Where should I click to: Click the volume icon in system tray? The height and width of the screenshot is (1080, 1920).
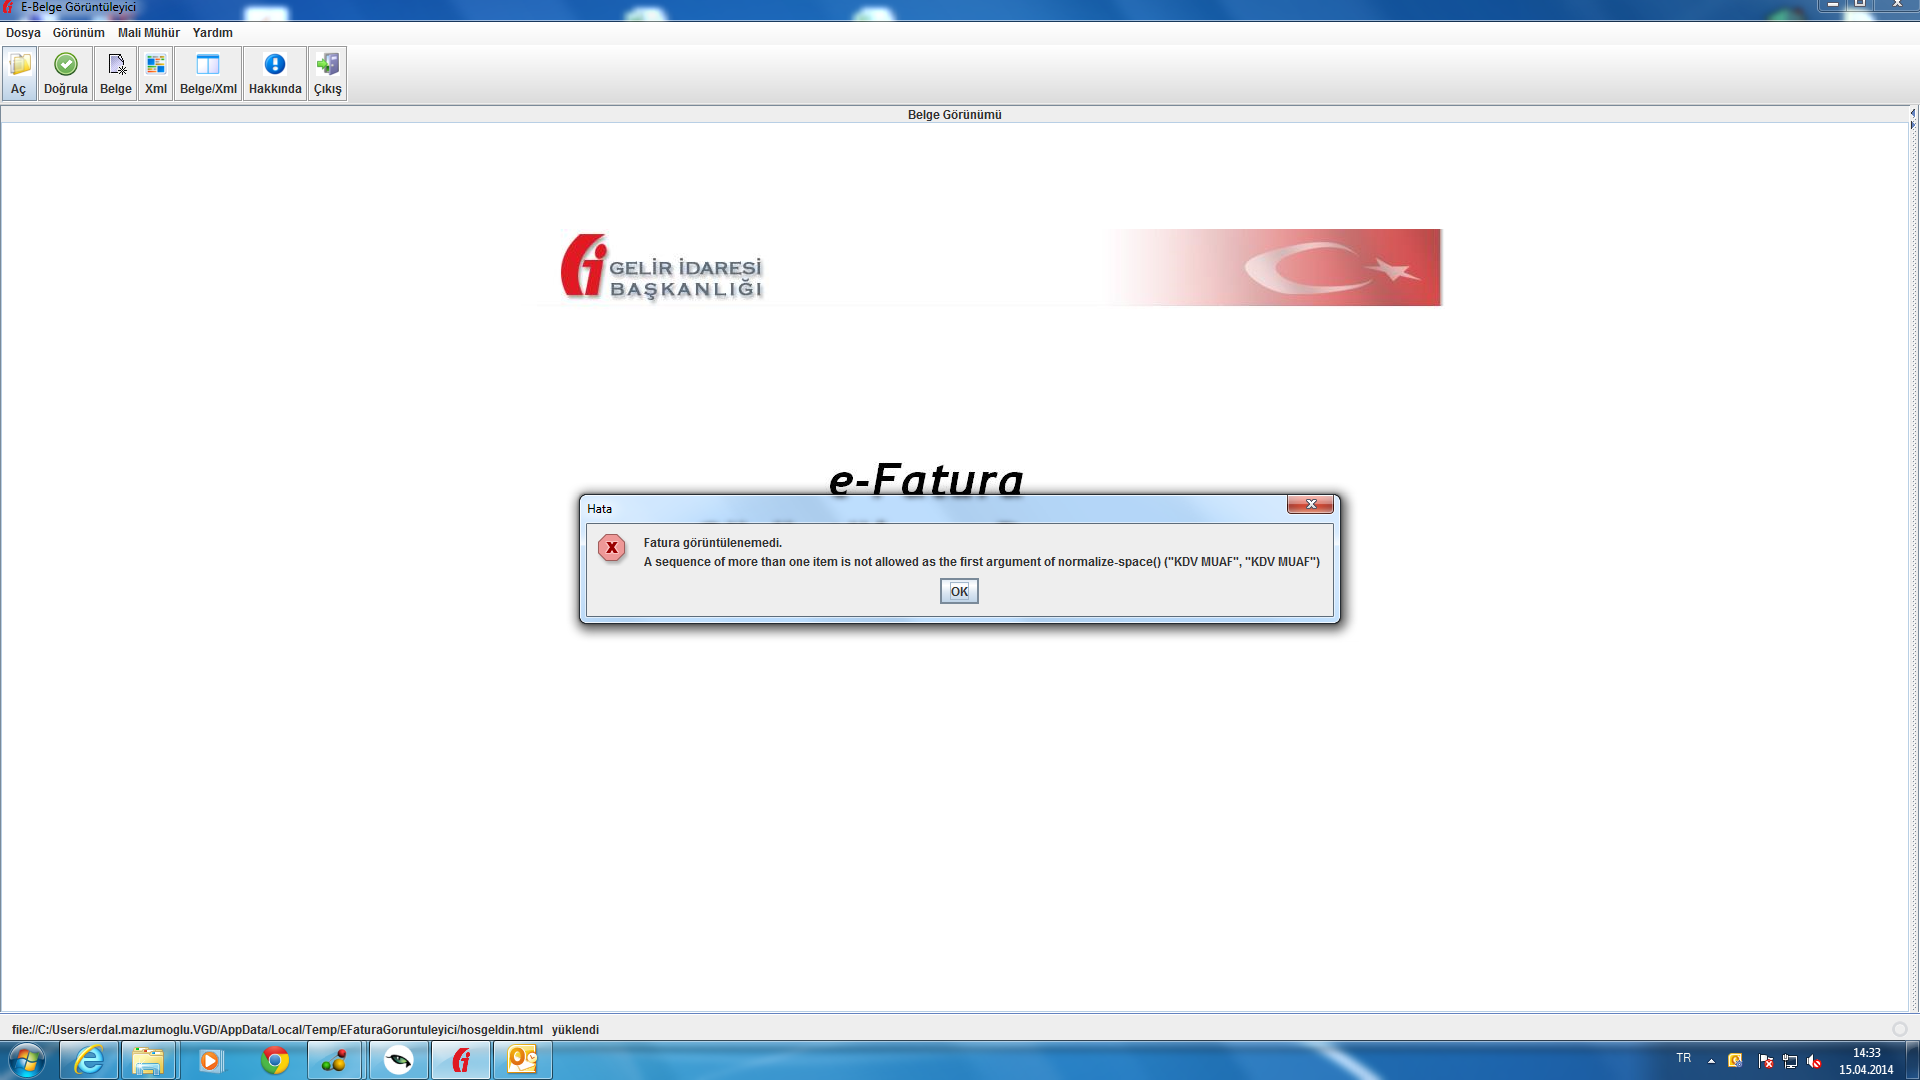(x=1814, y=1062)
